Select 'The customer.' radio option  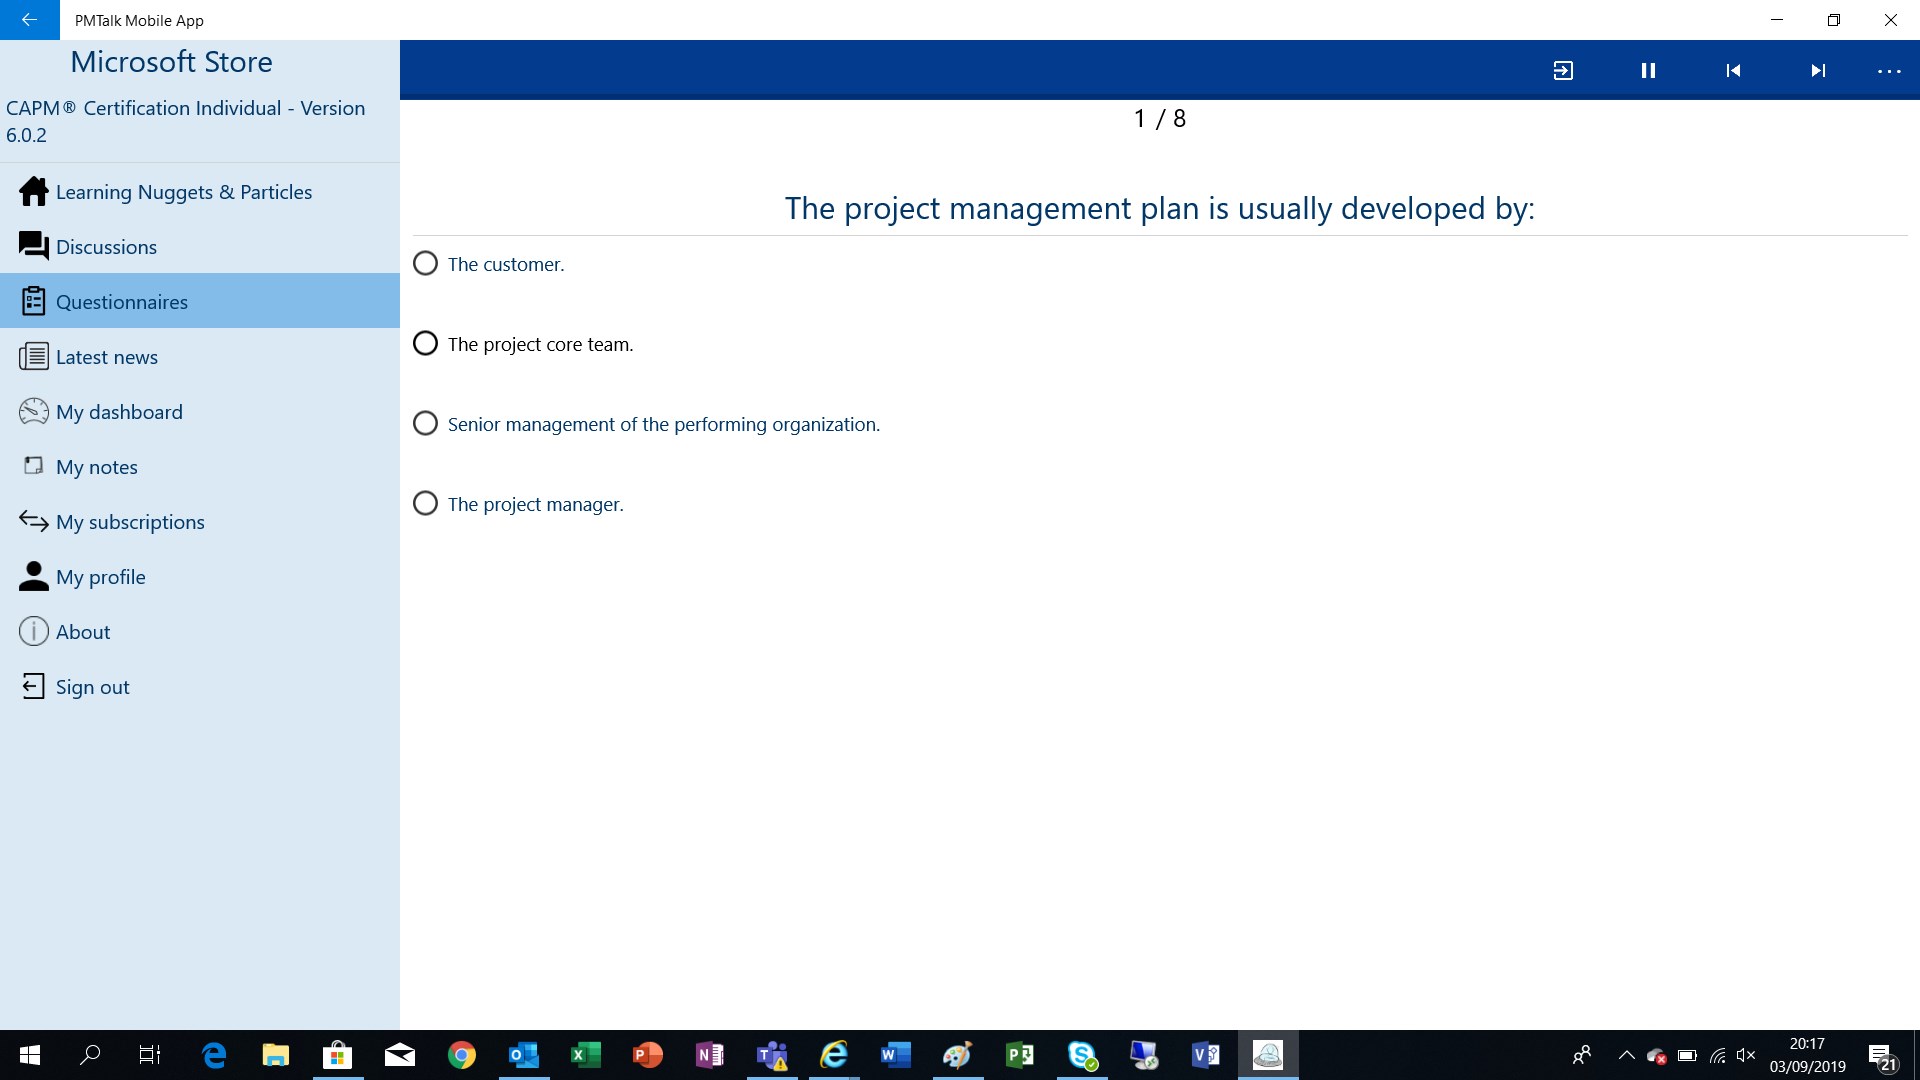pos(425,264)
